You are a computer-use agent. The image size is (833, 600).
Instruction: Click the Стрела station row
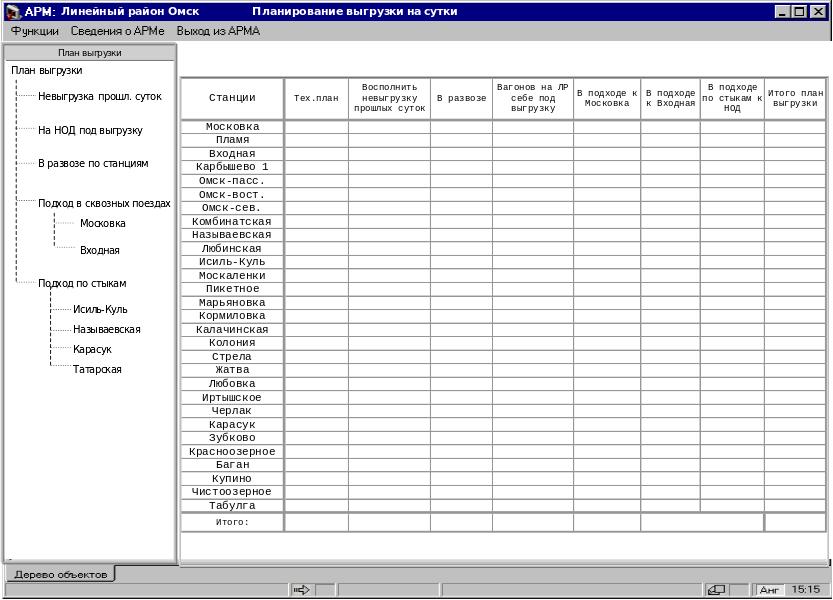(x=232, y=357)
